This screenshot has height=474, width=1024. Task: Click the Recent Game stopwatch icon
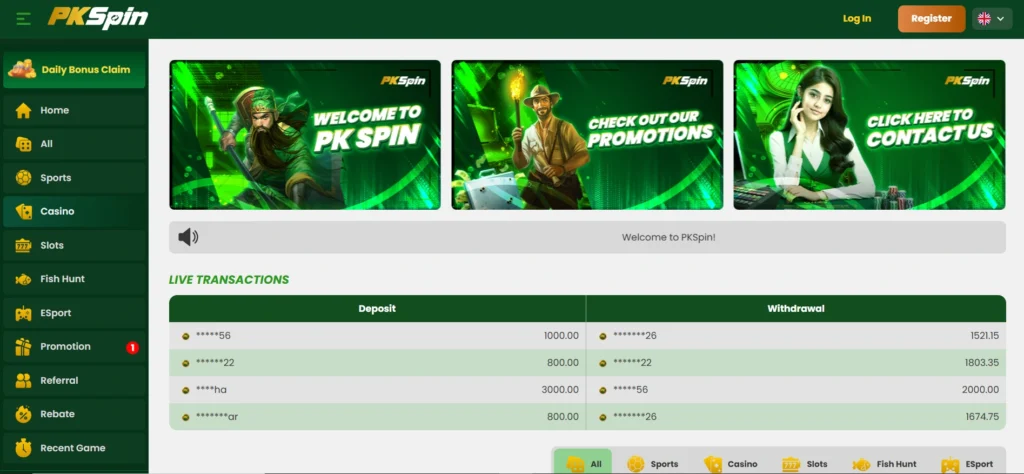click(24, 448)
